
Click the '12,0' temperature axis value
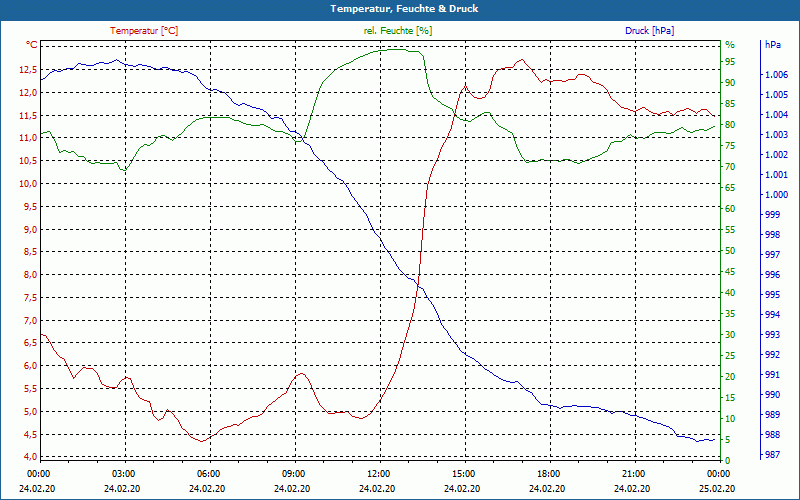[29, 92]
